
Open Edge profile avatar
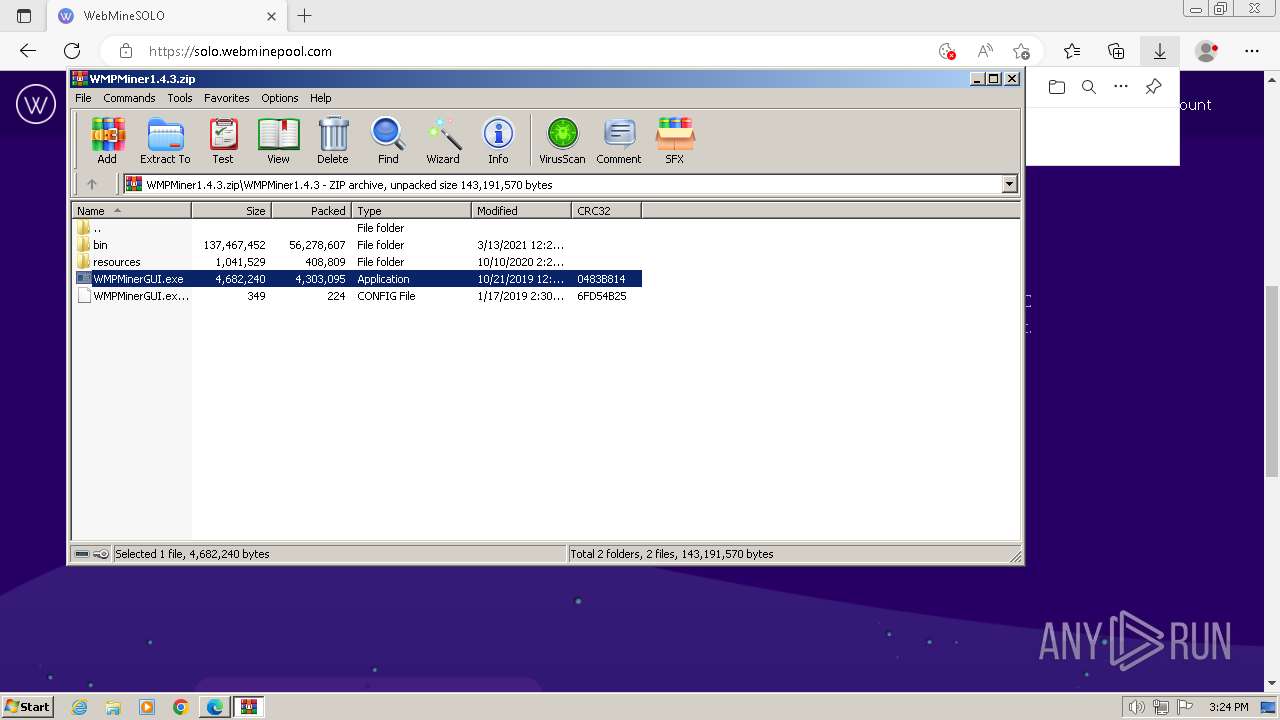1207,51
